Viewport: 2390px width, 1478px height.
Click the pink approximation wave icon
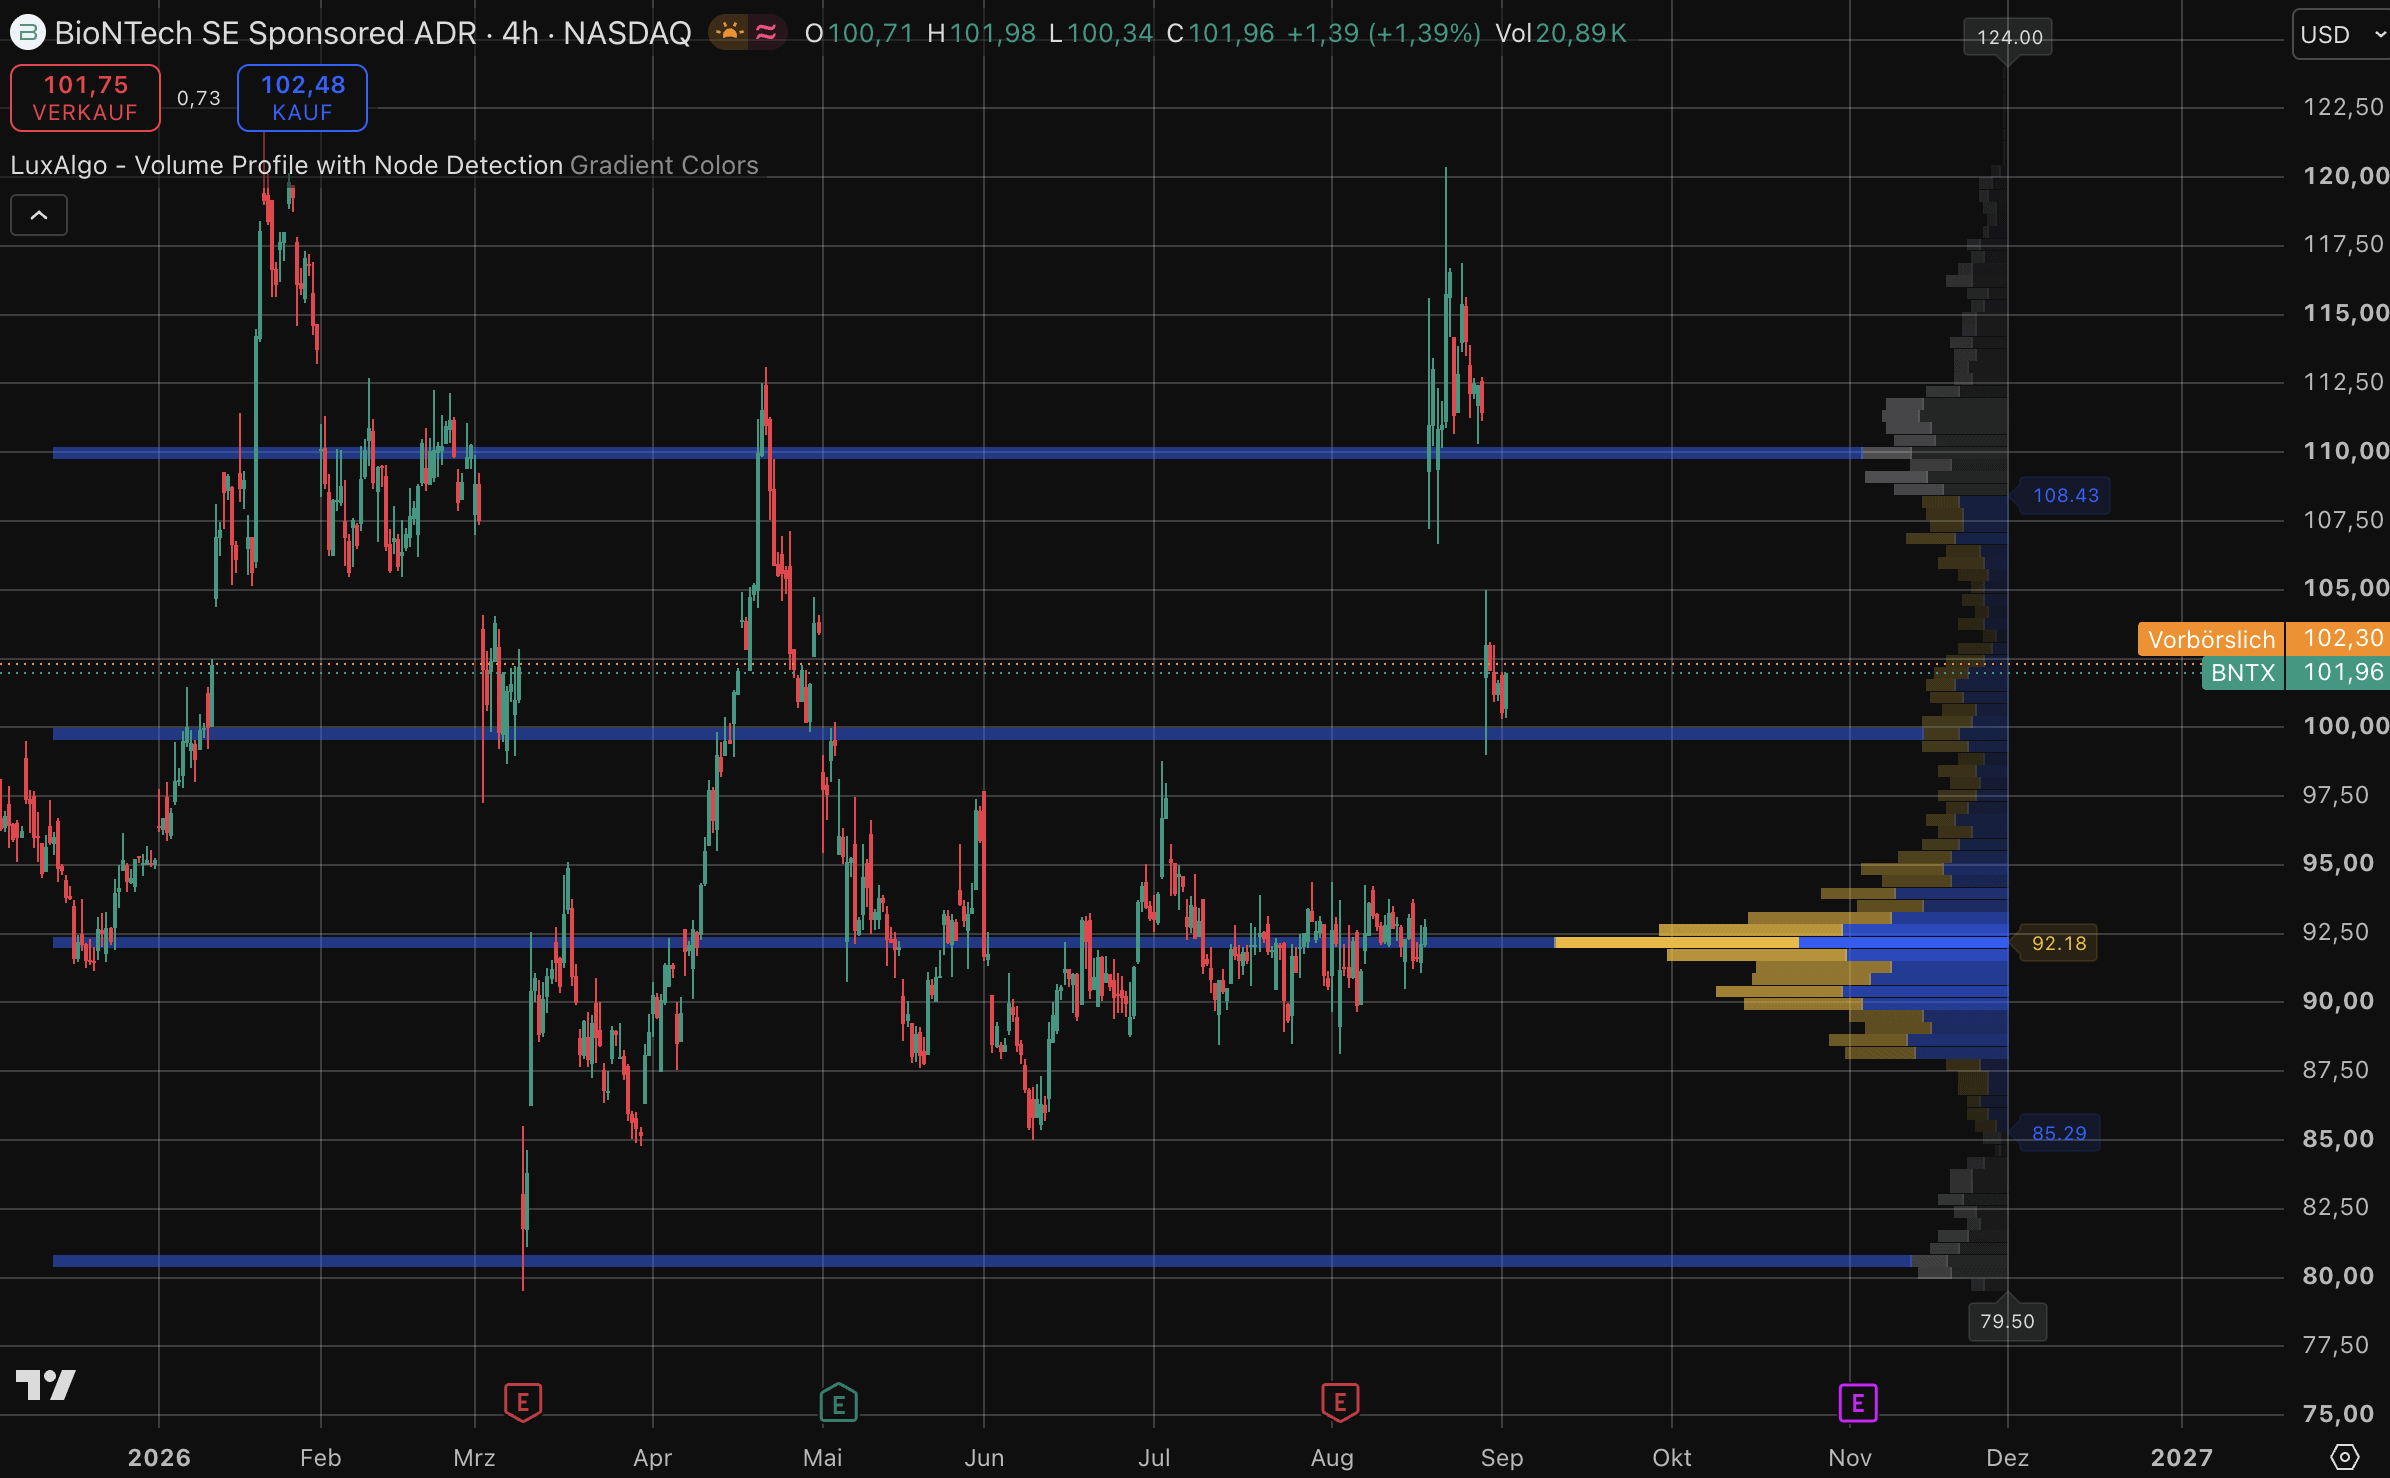(766, 33)
